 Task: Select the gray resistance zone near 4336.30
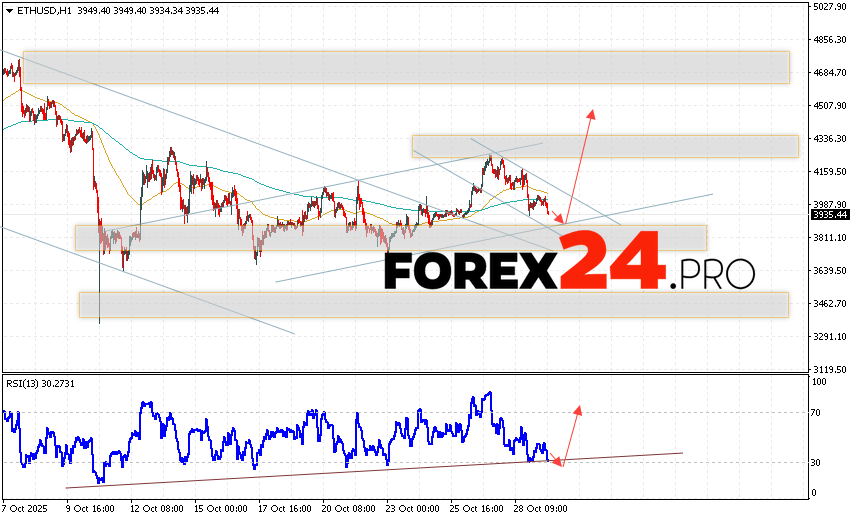(x=604, y=146)
